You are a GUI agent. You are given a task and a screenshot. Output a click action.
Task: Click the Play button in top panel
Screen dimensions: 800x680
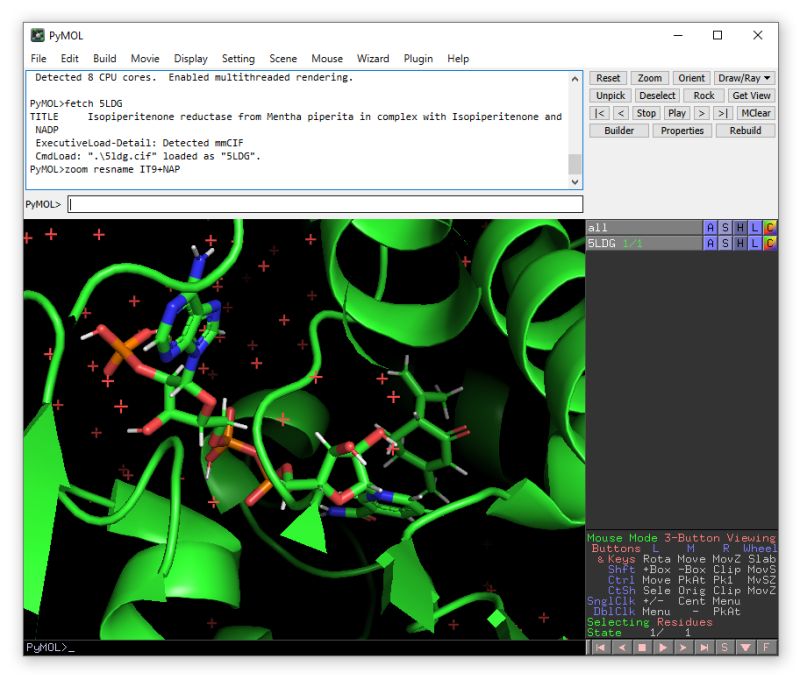click(677, 113)
